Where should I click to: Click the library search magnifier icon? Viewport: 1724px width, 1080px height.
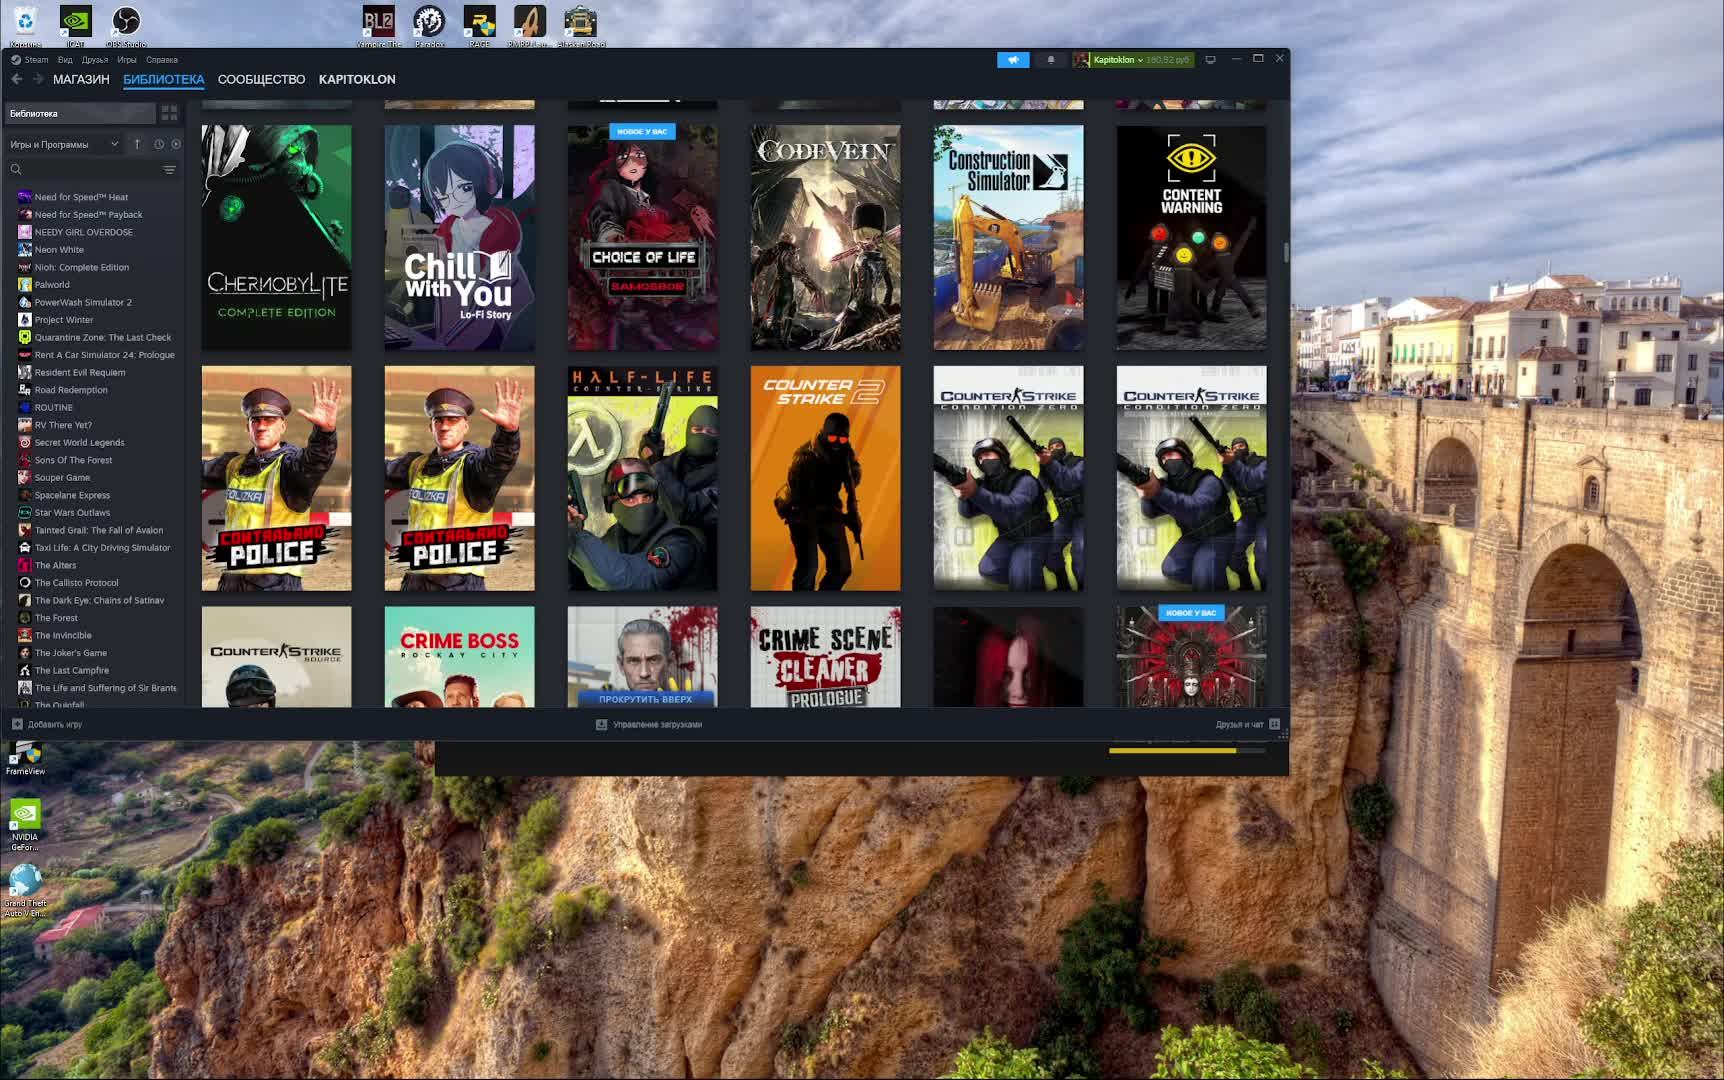[16, 170]
